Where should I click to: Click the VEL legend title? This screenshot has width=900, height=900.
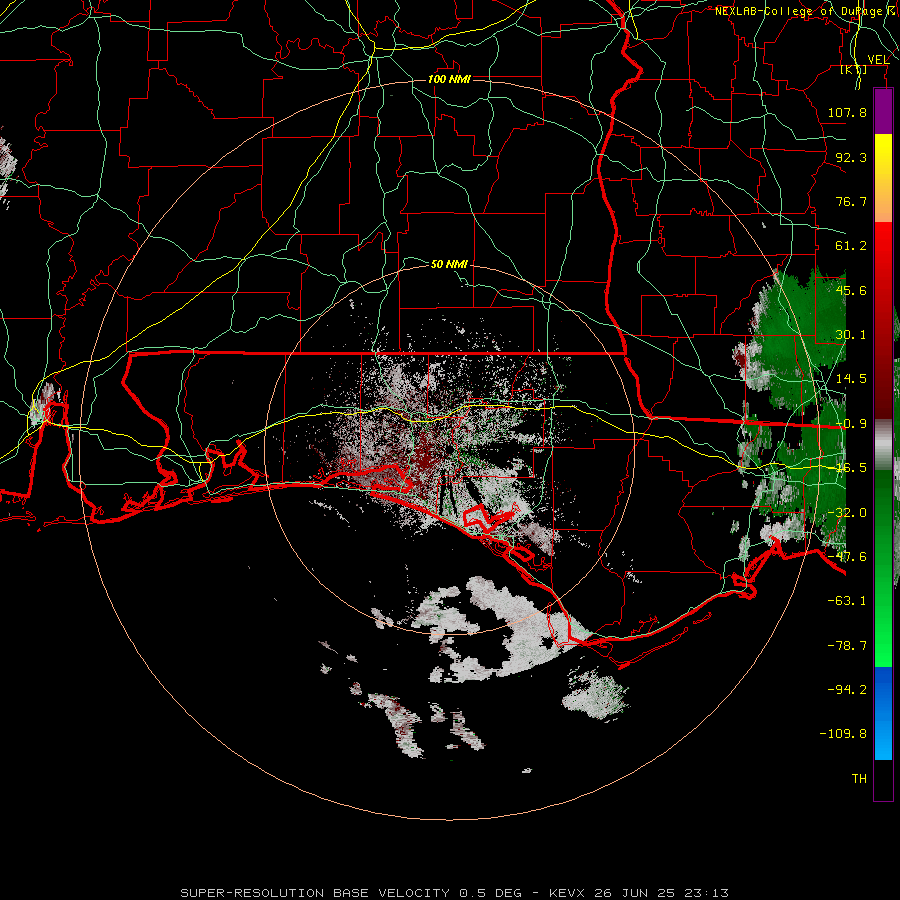(878, 59)
